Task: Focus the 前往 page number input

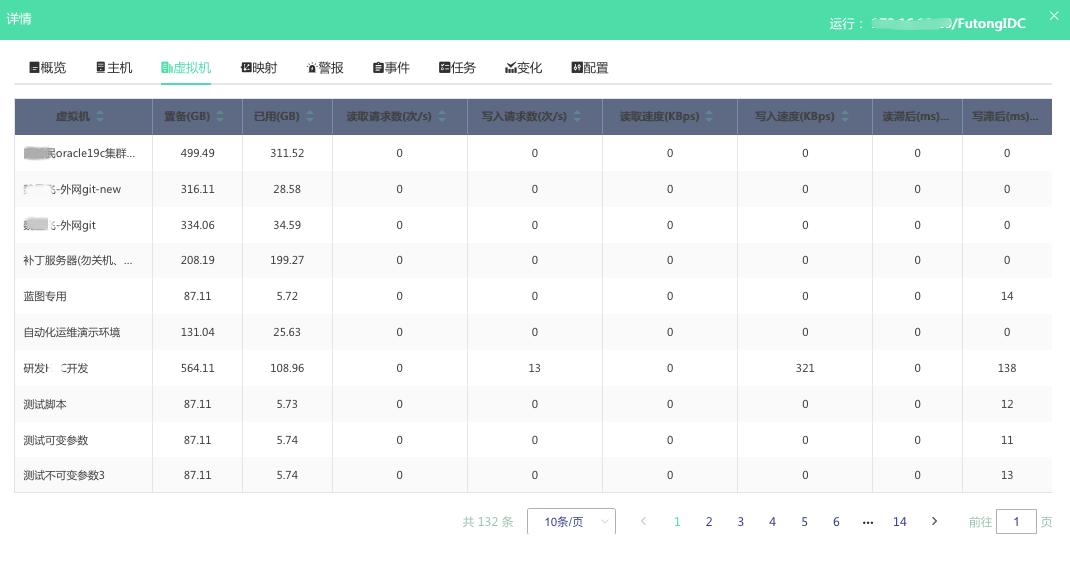Action: (1016, 522)
